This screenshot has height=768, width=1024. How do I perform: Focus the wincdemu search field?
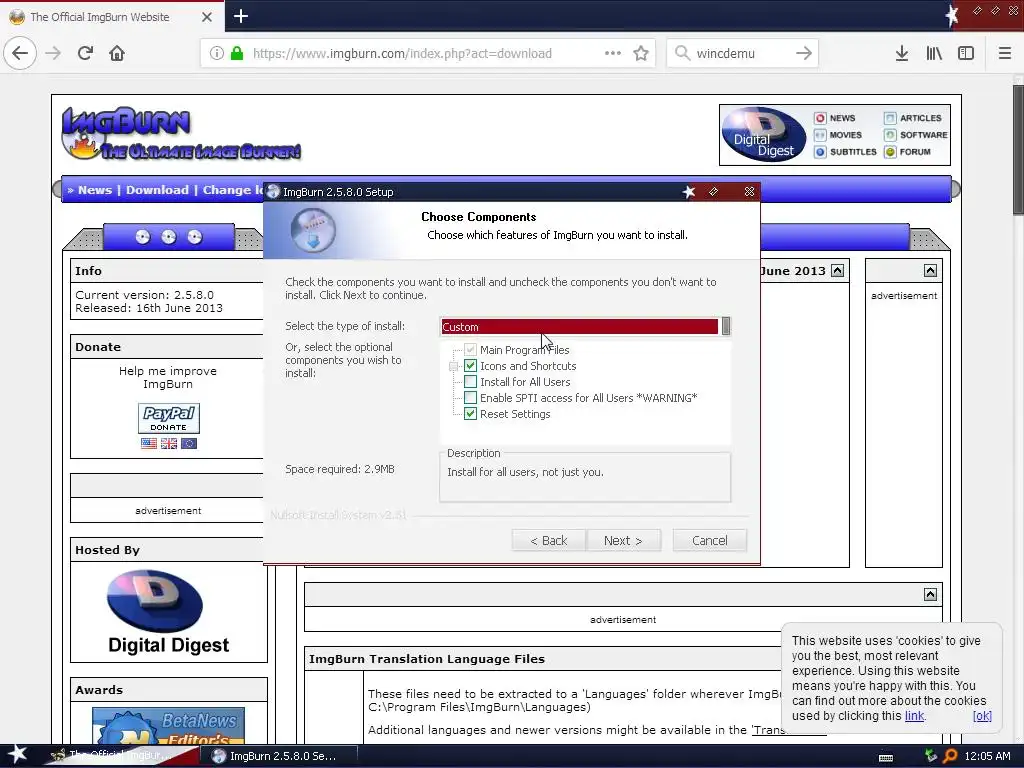741,54
